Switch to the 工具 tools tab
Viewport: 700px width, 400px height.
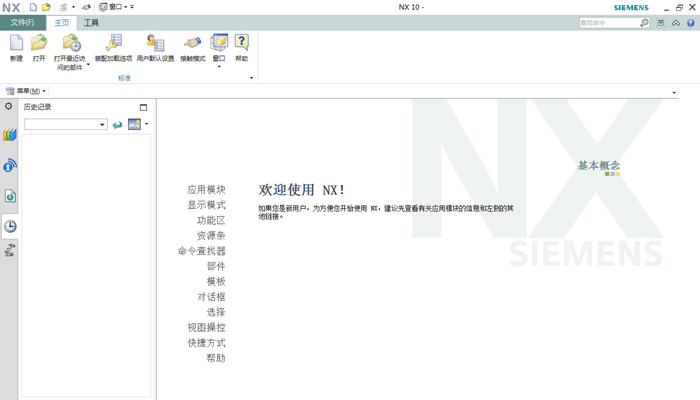tap(91, 23)
